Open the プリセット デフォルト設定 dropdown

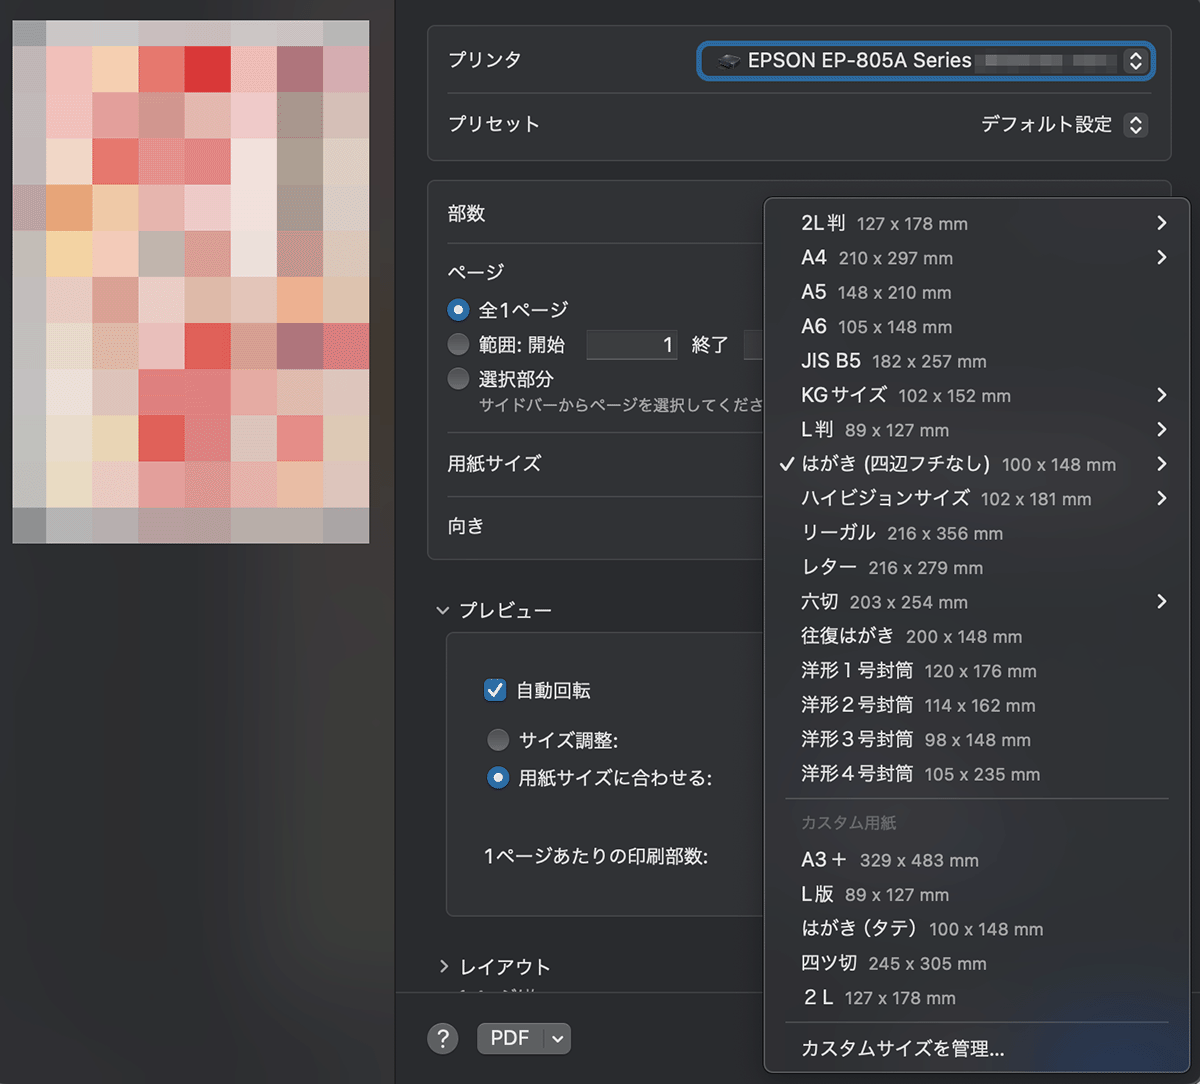[1063, 125]
